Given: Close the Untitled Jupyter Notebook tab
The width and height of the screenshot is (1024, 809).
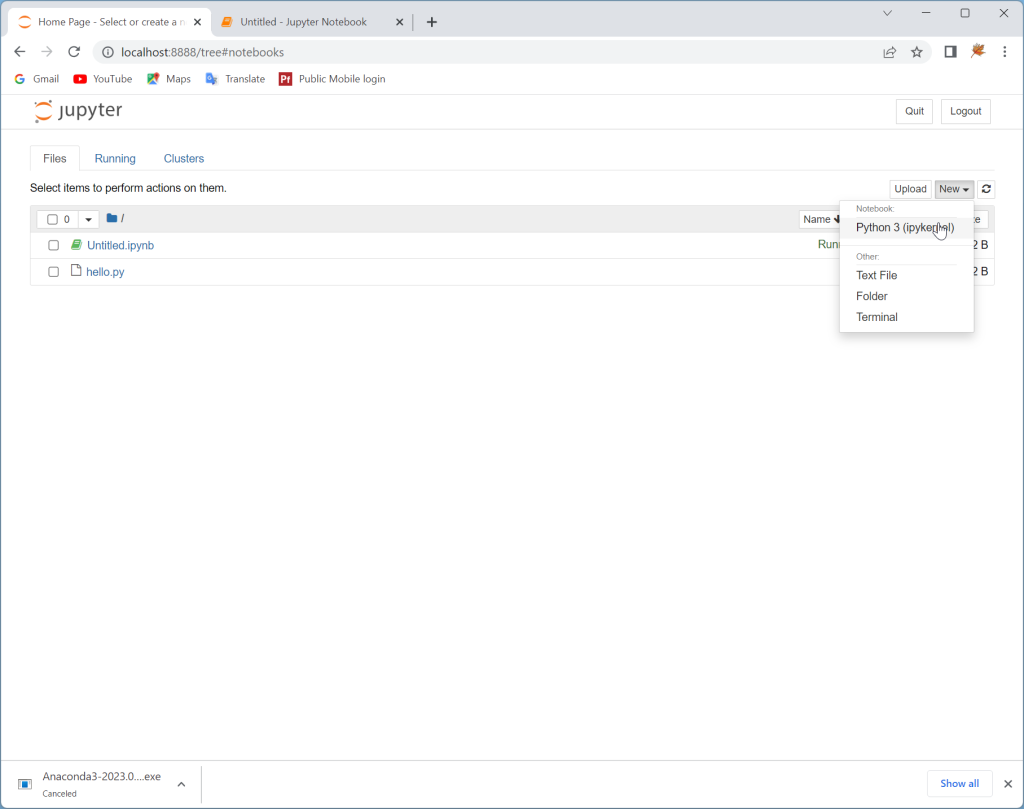Looking at the screenshot, I should click(399, 22).
